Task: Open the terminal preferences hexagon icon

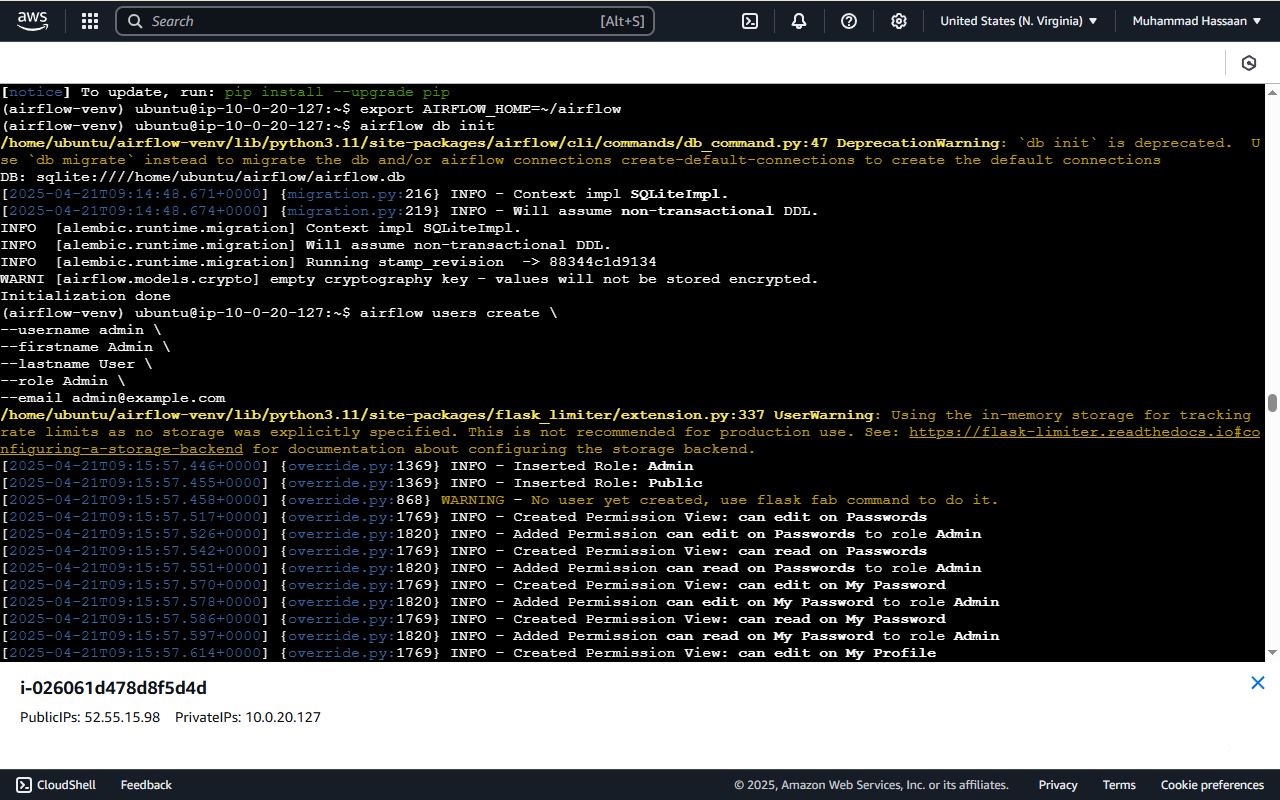Action: point(1248,63)
